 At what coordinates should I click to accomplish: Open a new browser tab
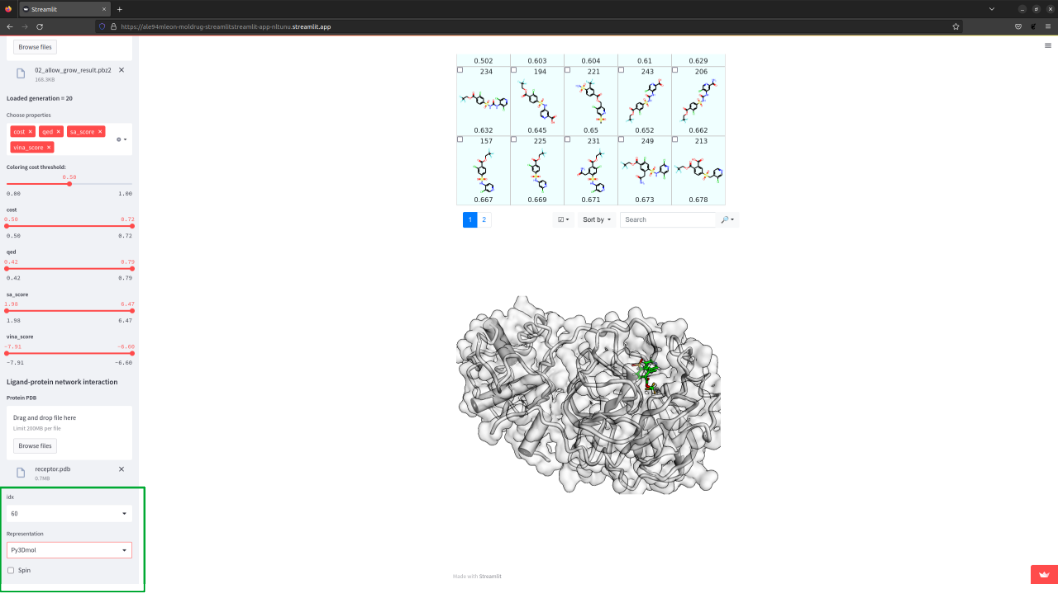119,9
